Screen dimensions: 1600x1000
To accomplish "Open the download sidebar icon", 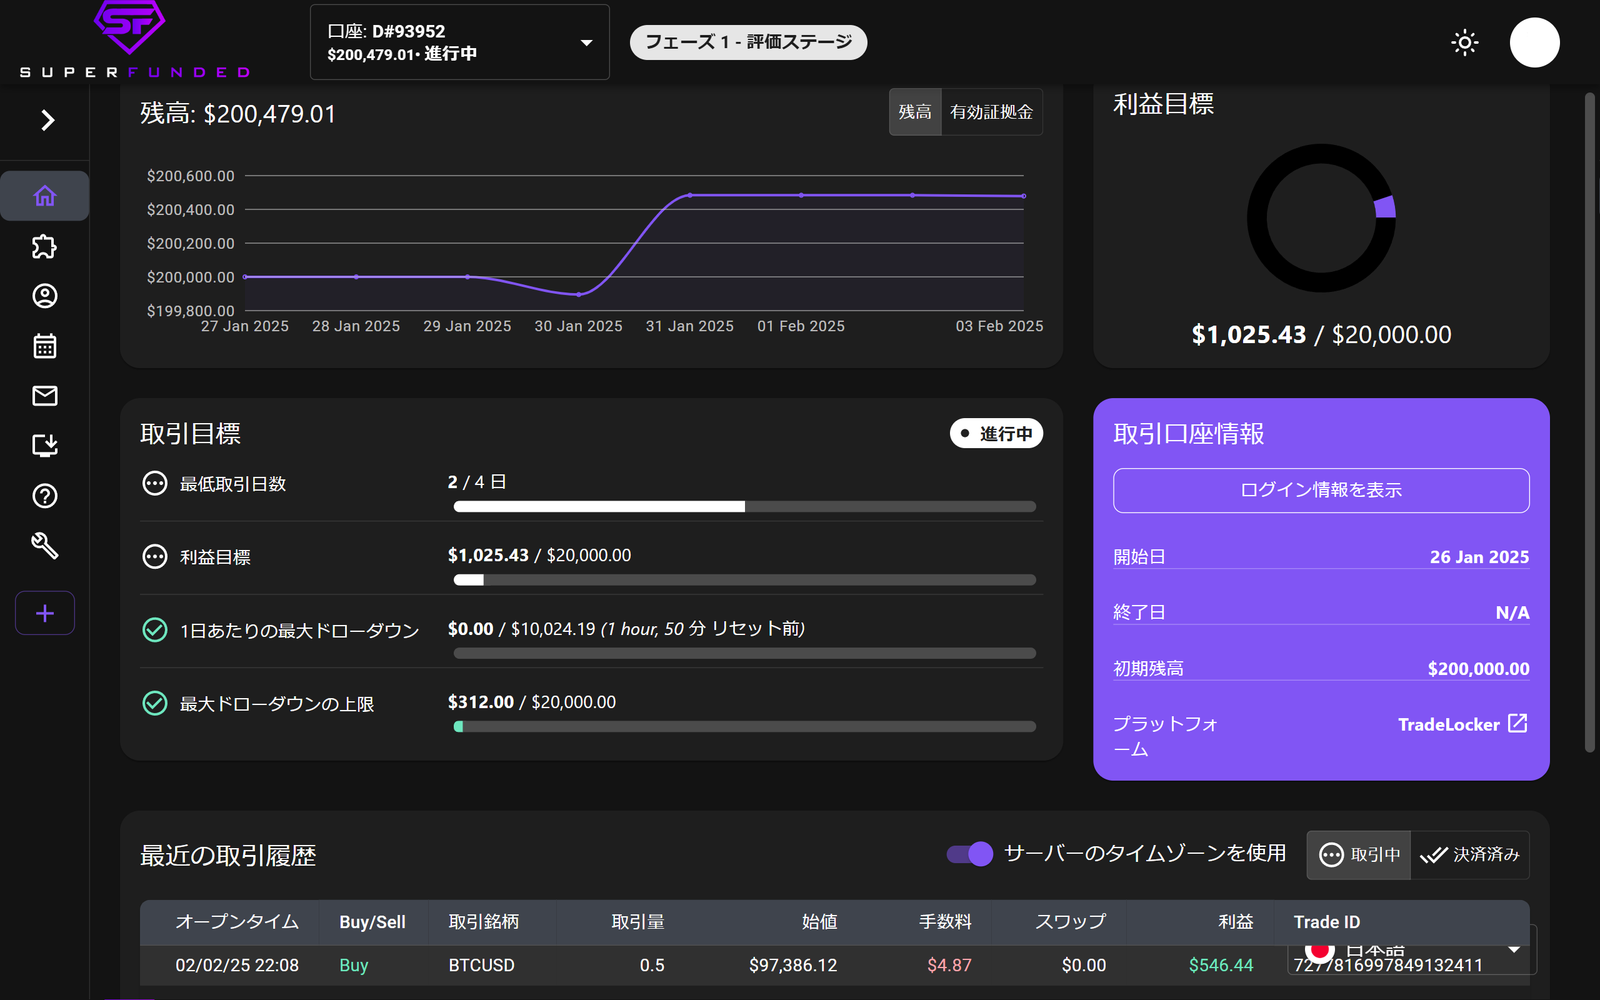I will point(45,445).
